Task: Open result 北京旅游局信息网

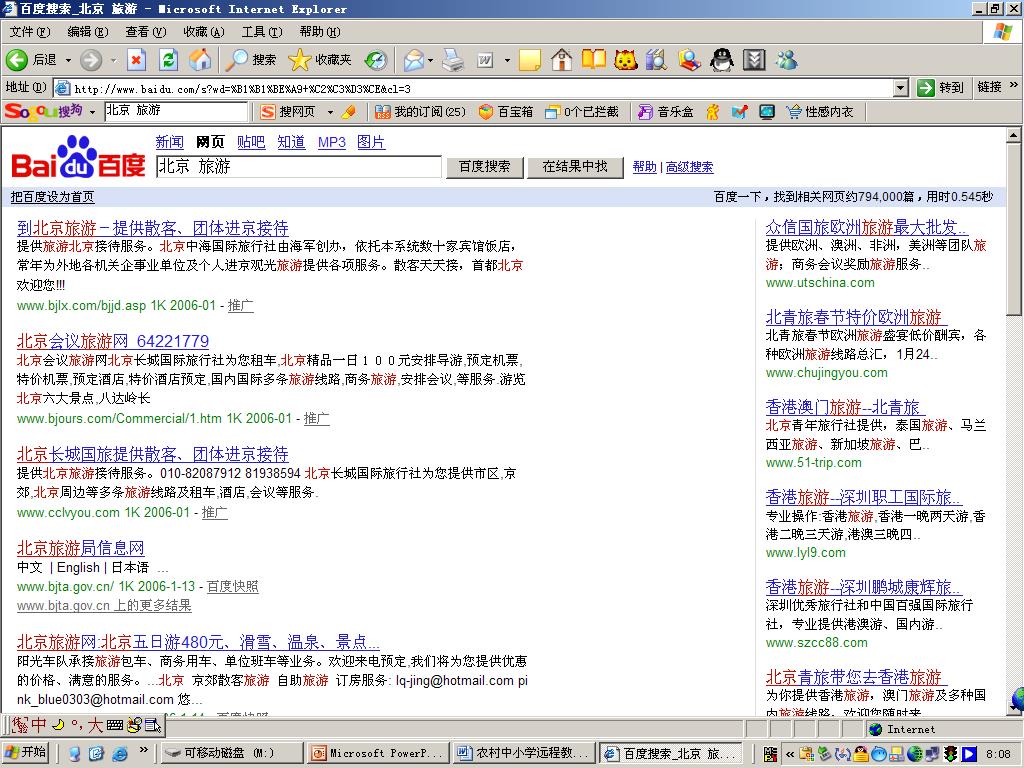Action: (x=80, y=548)
